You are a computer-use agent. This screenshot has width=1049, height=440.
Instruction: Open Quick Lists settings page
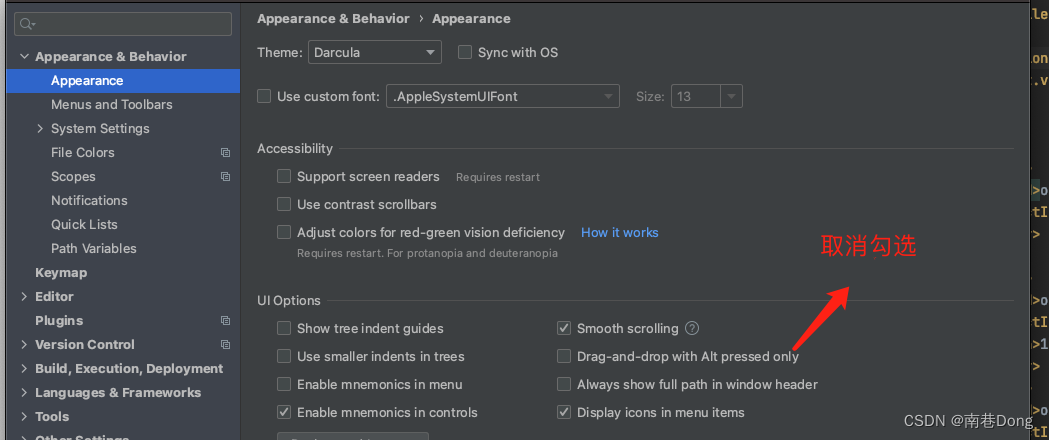[x=84, y=225]
